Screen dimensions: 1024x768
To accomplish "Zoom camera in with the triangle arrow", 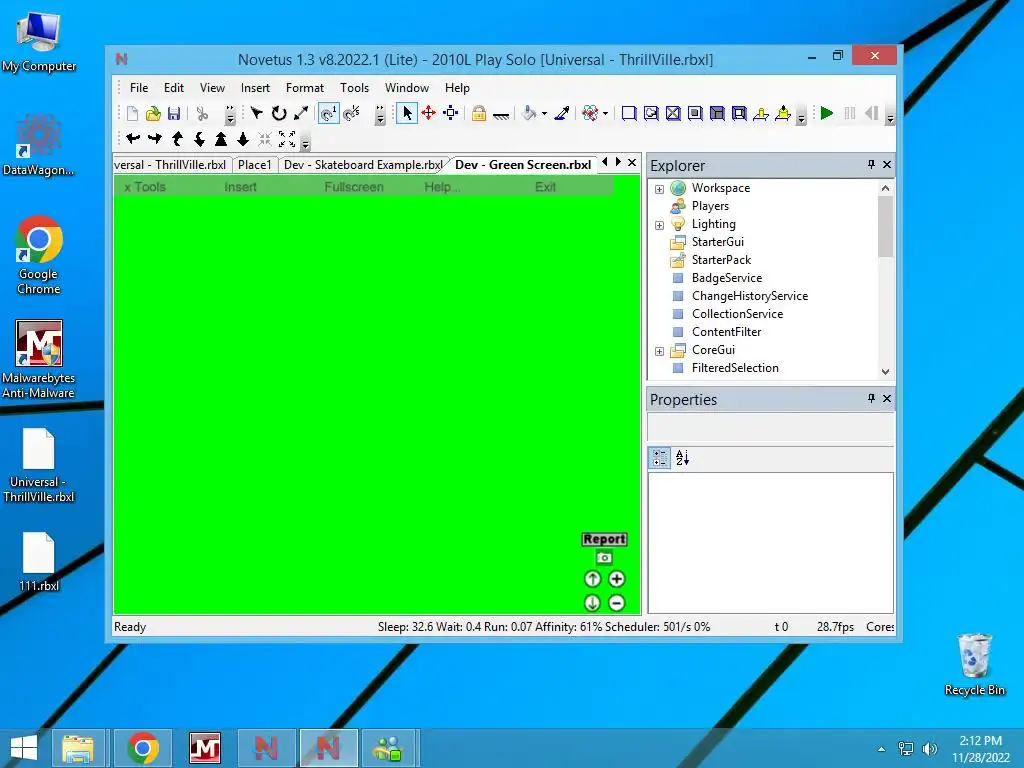I will [x=221, y=138].
